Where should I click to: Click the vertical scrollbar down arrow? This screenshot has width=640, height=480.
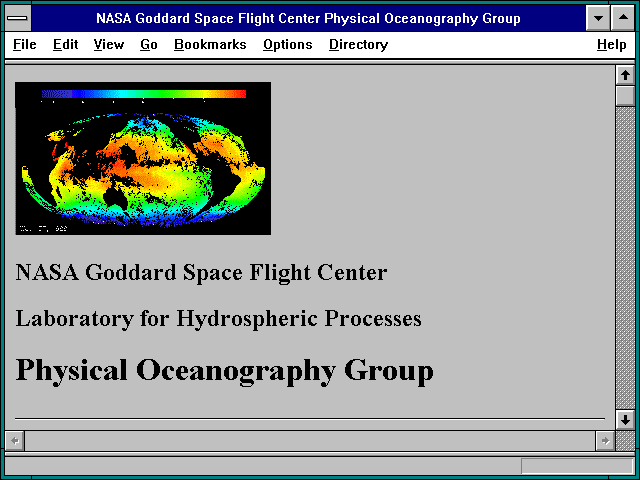pos(625,420)
